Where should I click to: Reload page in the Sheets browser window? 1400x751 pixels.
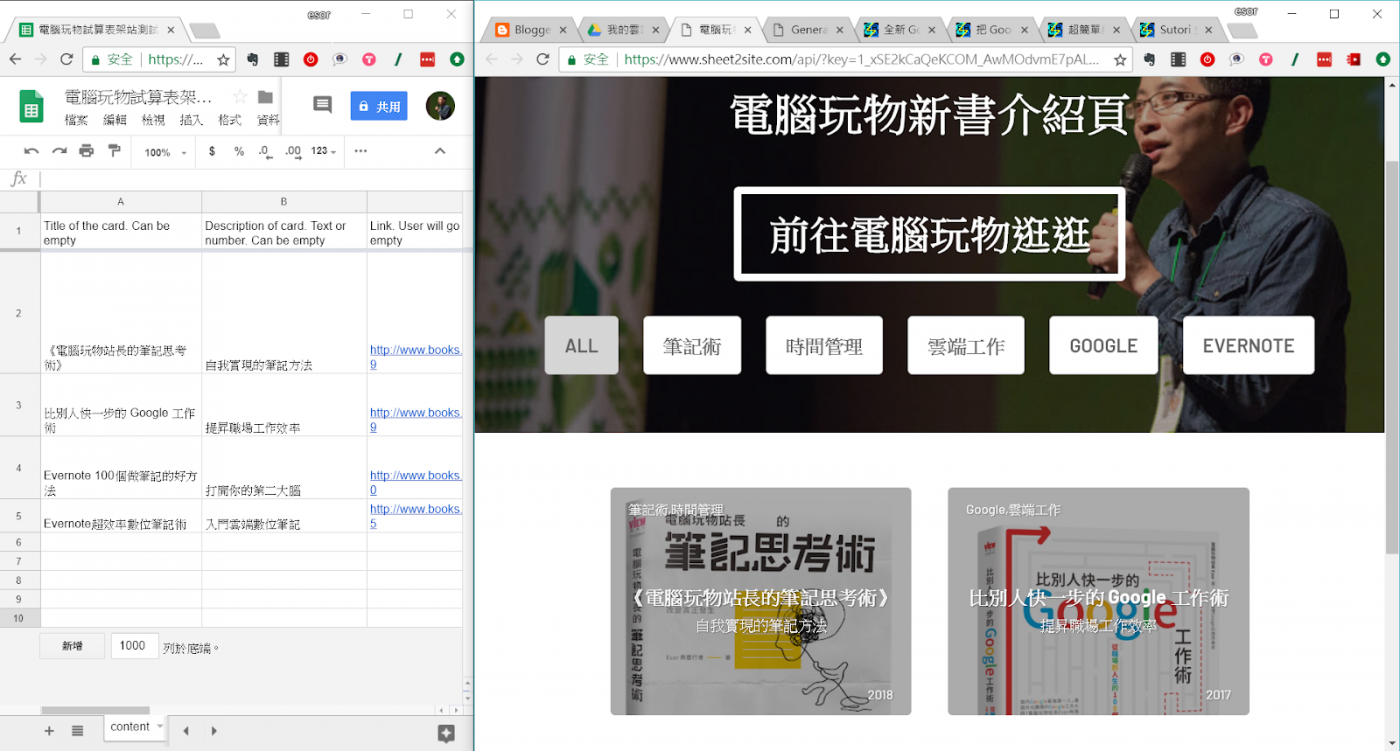point(68,60)
